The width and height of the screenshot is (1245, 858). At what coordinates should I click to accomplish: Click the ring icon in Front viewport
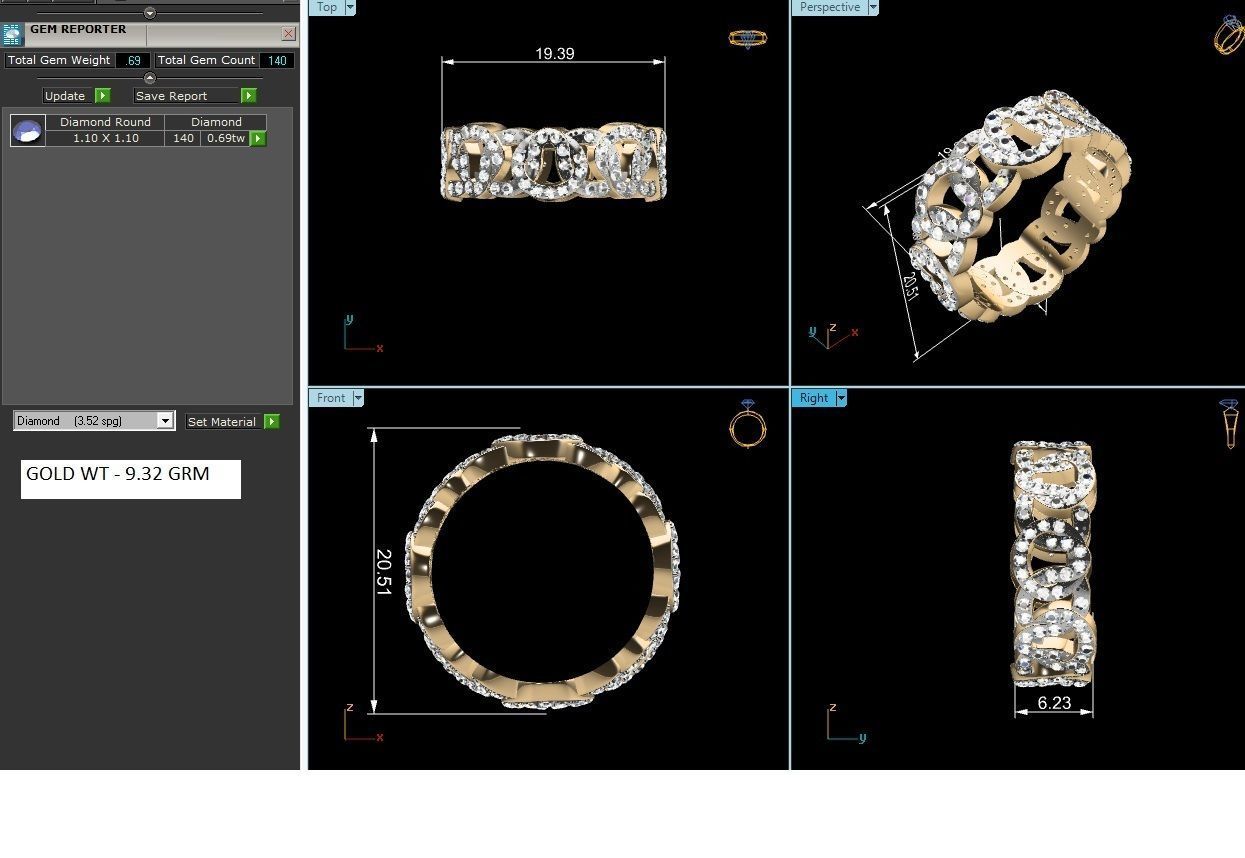click(748, 424)
